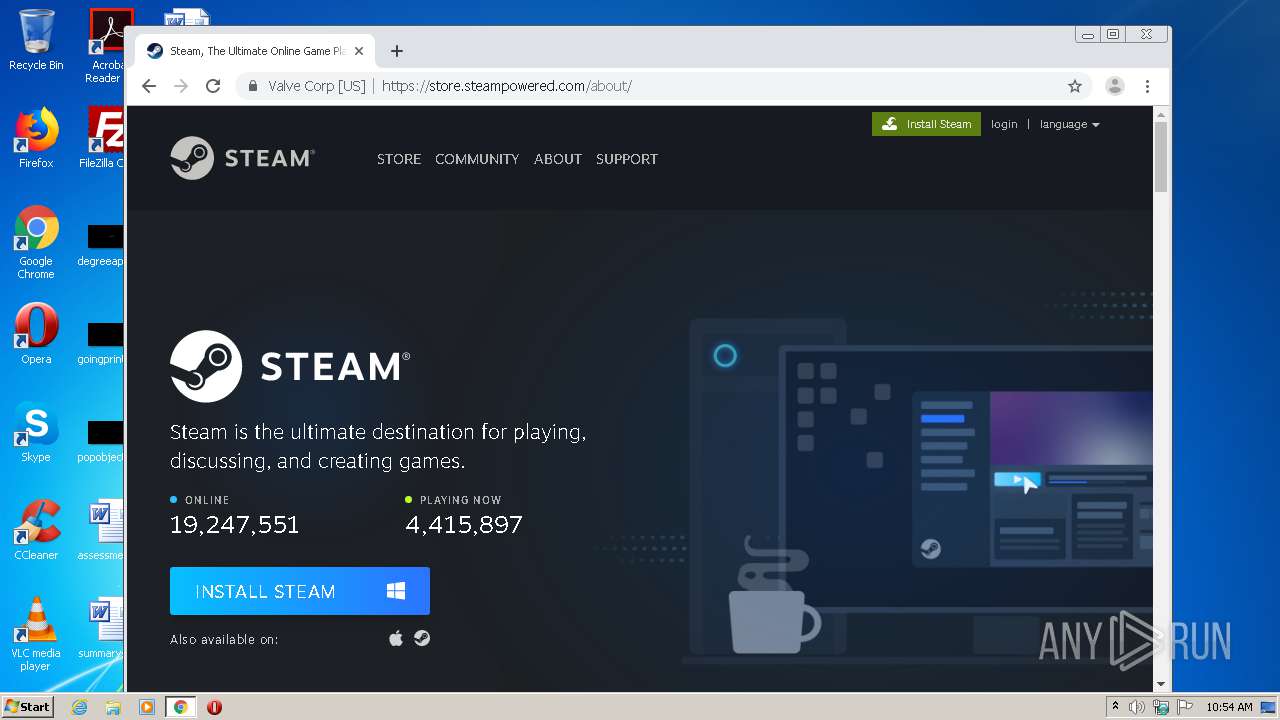
Task: Click the blue INSTALL STEAM button
Action: click(x=300, y=591)
